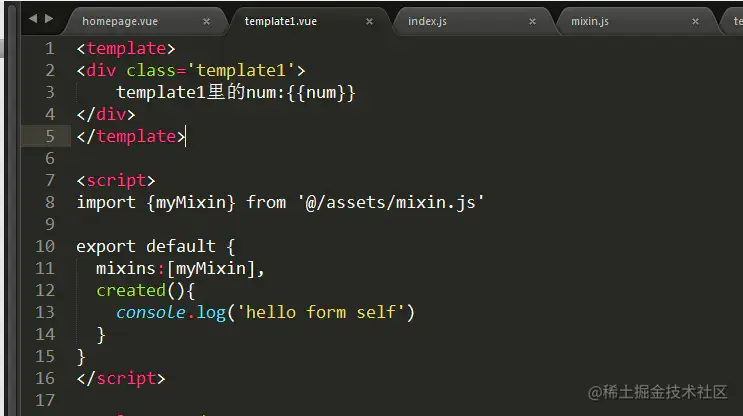Close the template1.vue tab
Image resolution: width=743 pixels, height=416 pixels.
(369, 21)
